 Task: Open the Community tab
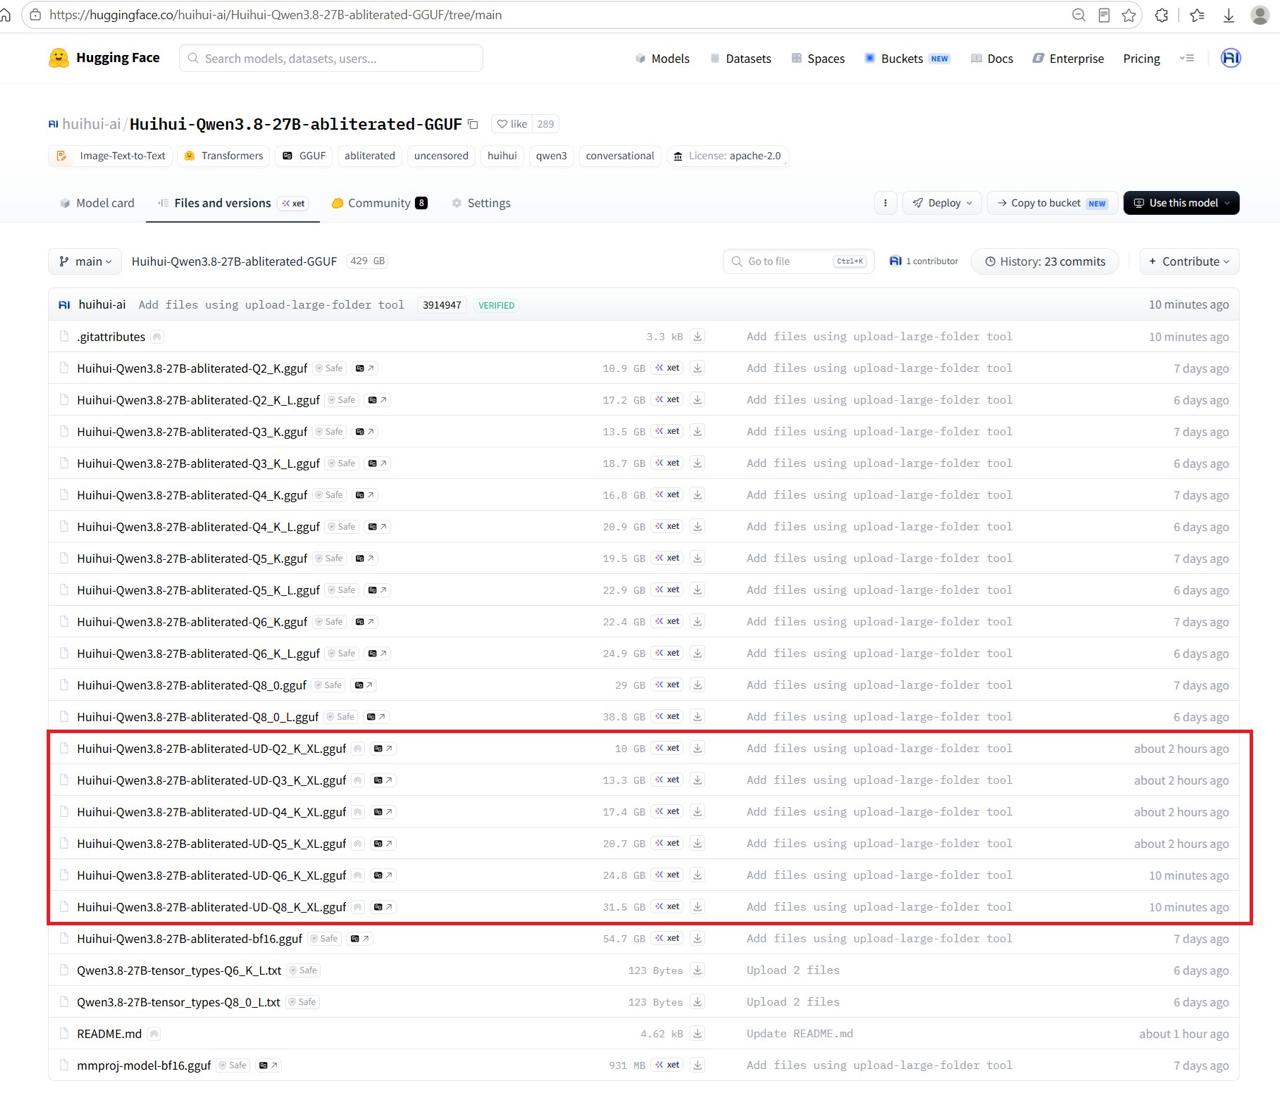pos(380,203)
